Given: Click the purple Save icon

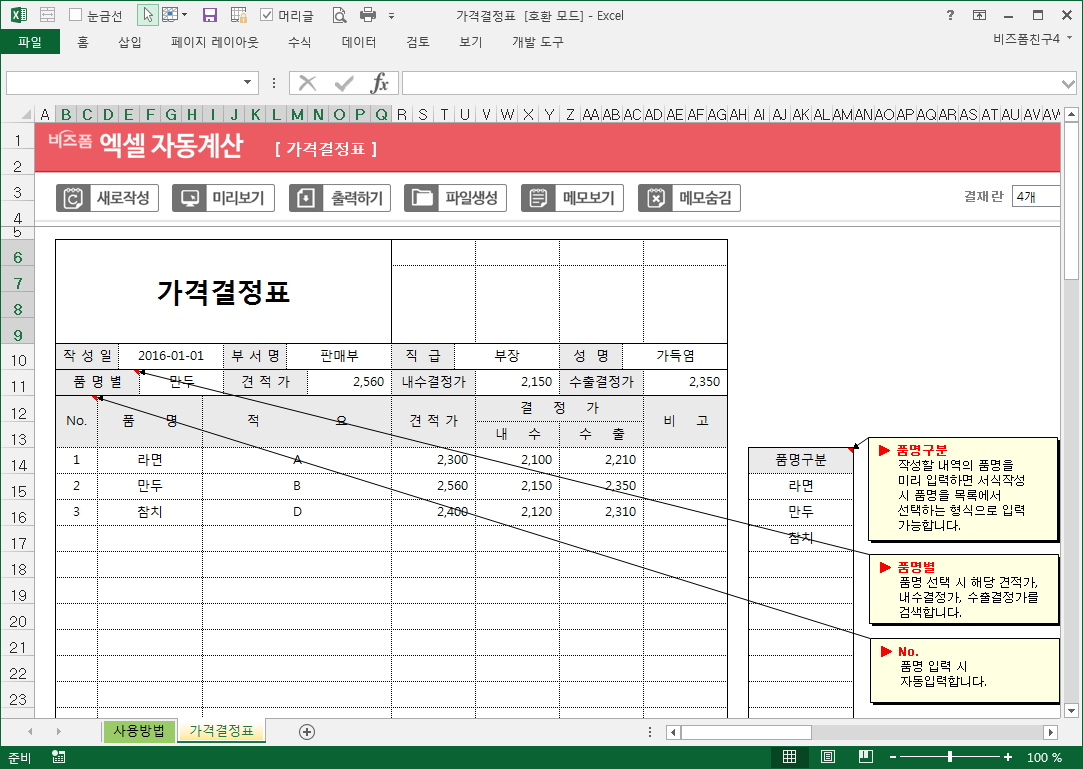Looking at the screenshot, I should [x=210, y=15].
